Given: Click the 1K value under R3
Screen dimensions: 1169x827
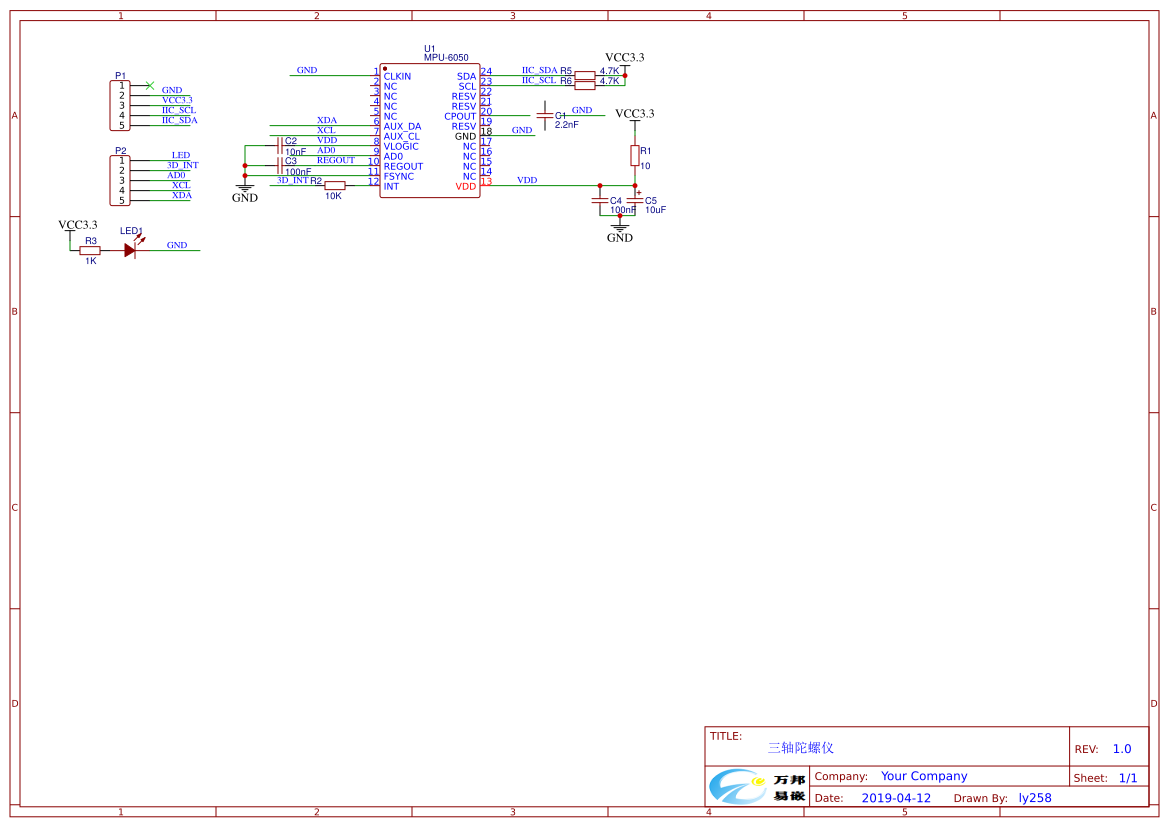Looking at the screenshot, I should point(91,261).
